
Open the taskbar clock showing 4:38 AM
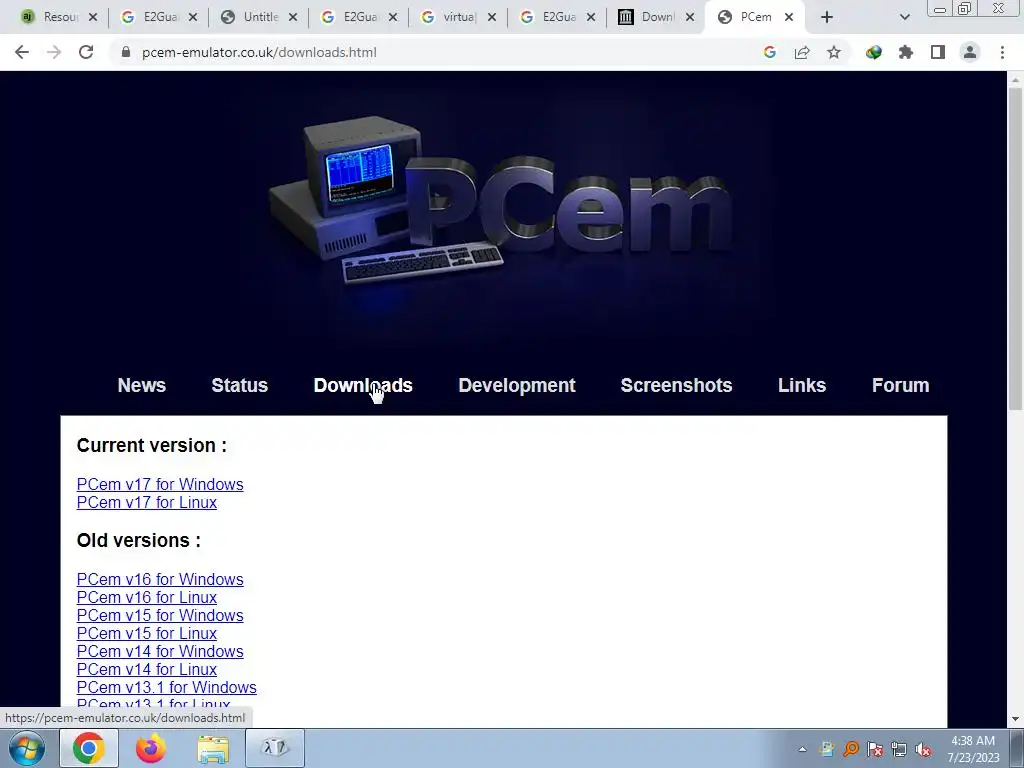(x=973, y=749)
